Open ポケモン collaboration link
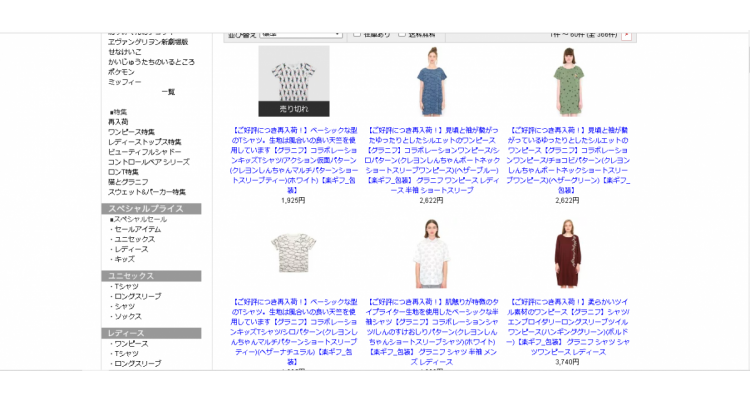 click(121, 72)
